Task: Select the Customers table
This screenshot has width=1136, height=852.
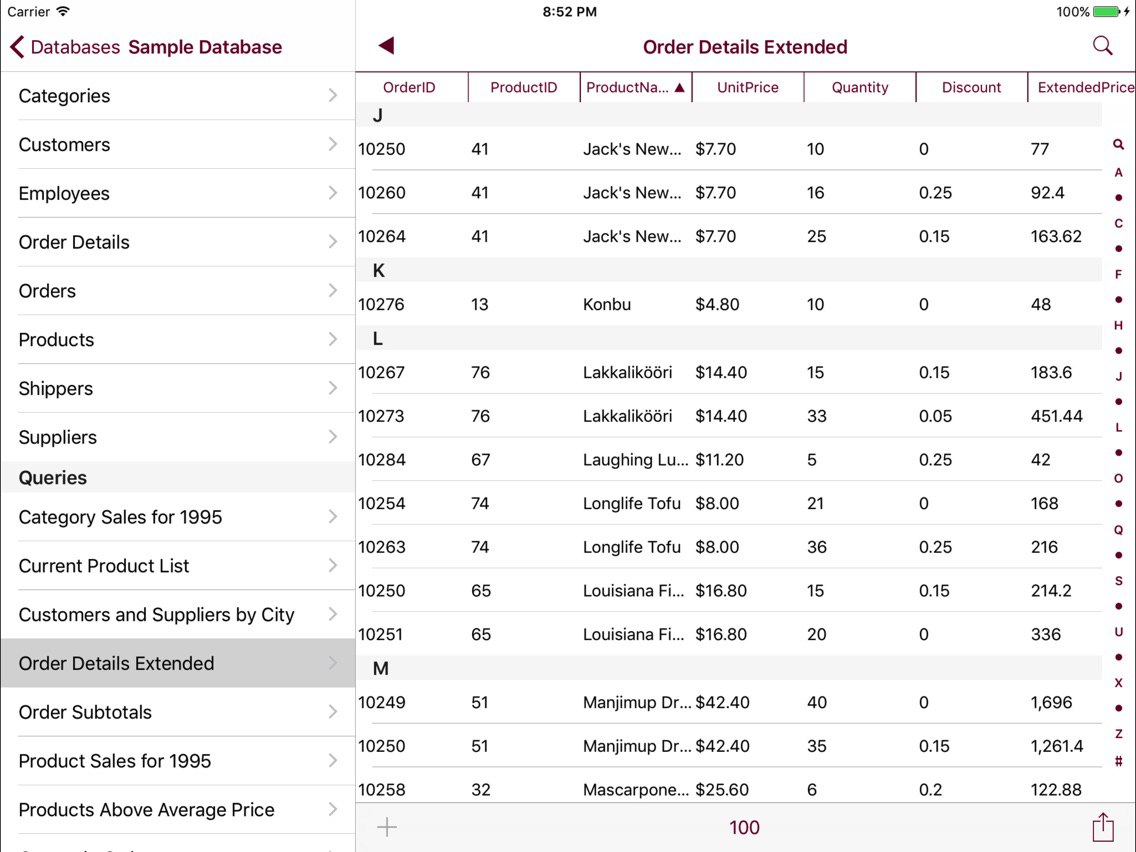Action: point(178,145)
